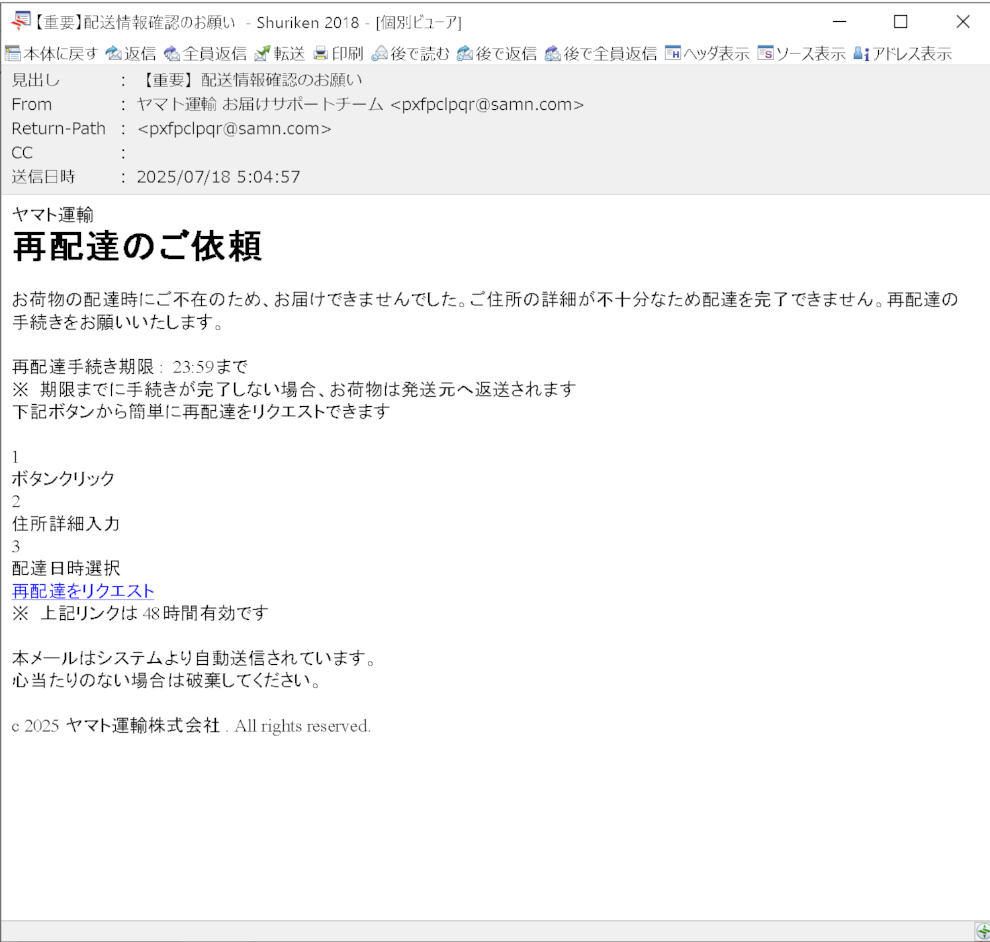Click the large 再配達のご依頼 heading
Image resolution: width=990 pixels, height=942 pixels.
pos(137,246)
